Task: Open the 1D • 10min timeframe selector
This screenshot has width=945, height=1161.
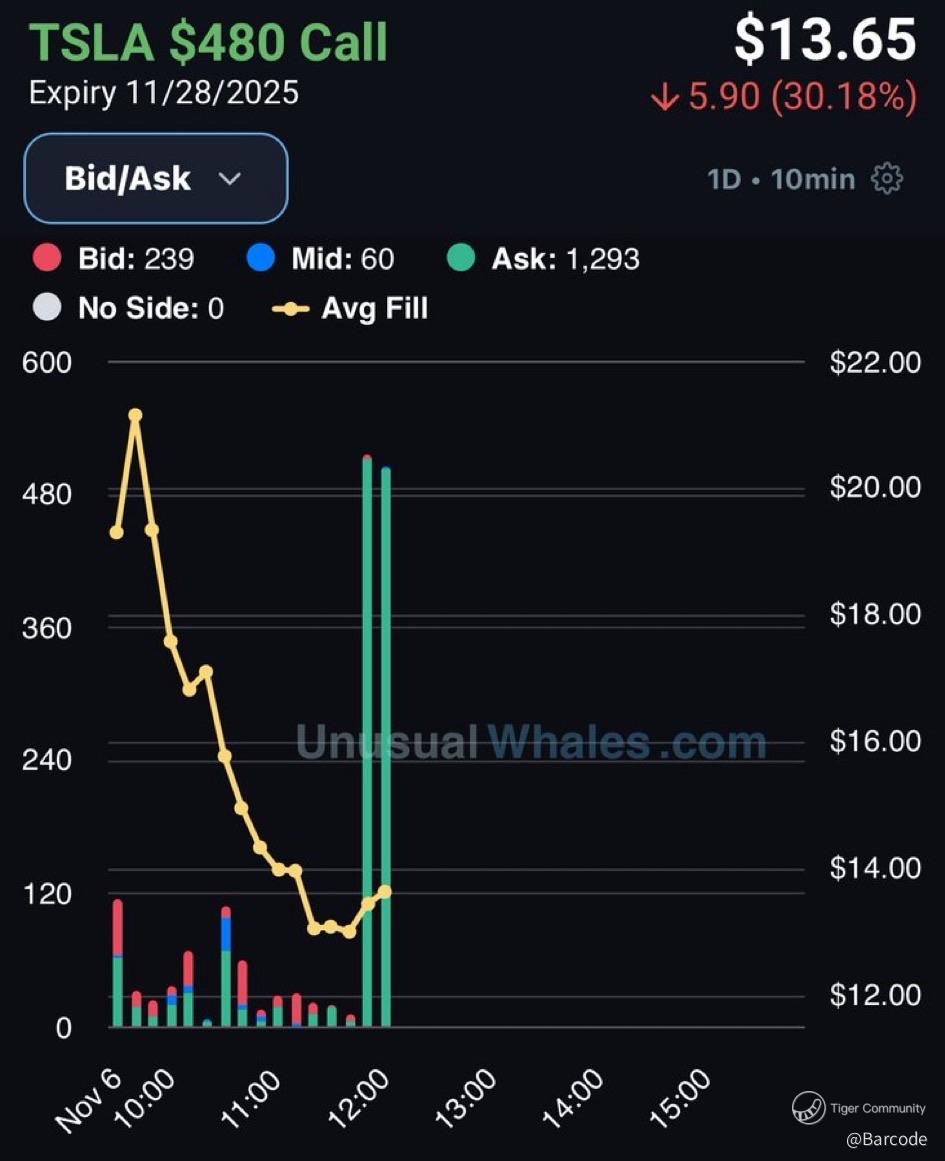Action: pyautogui.click(x=781, y=179)
